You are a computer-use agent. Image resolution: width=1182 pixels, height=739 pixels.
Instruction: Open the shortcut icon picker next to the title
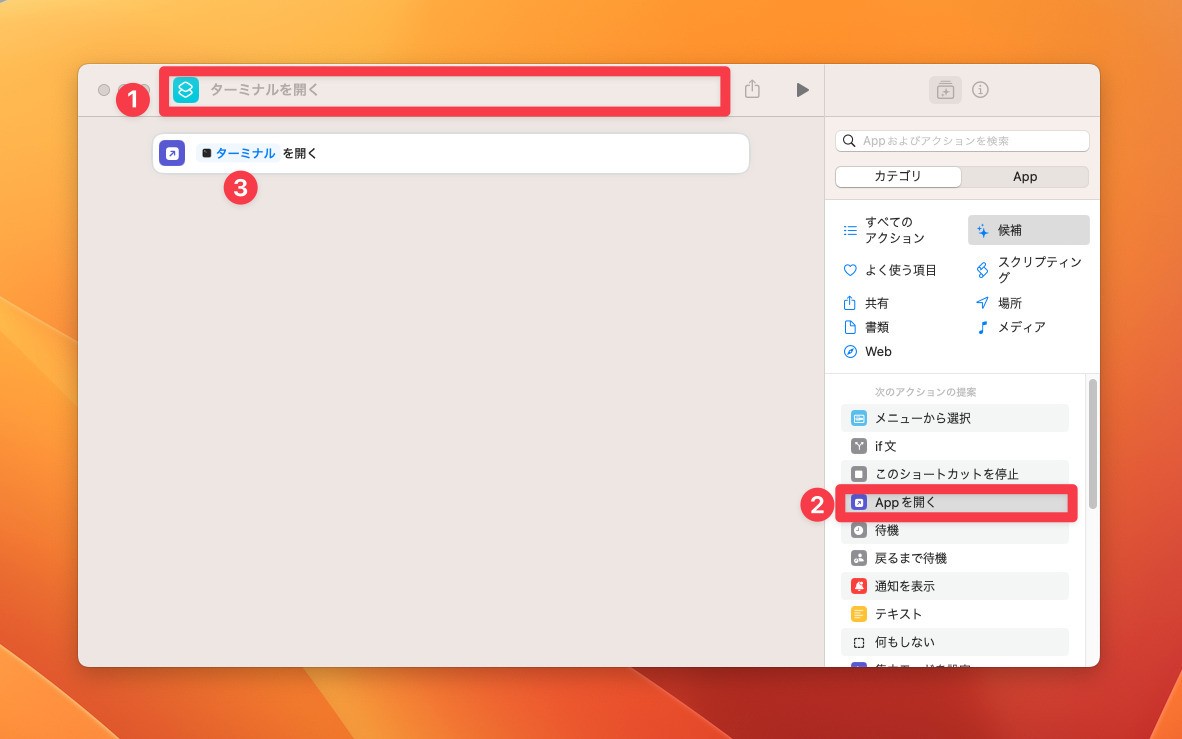click(184, 89)
